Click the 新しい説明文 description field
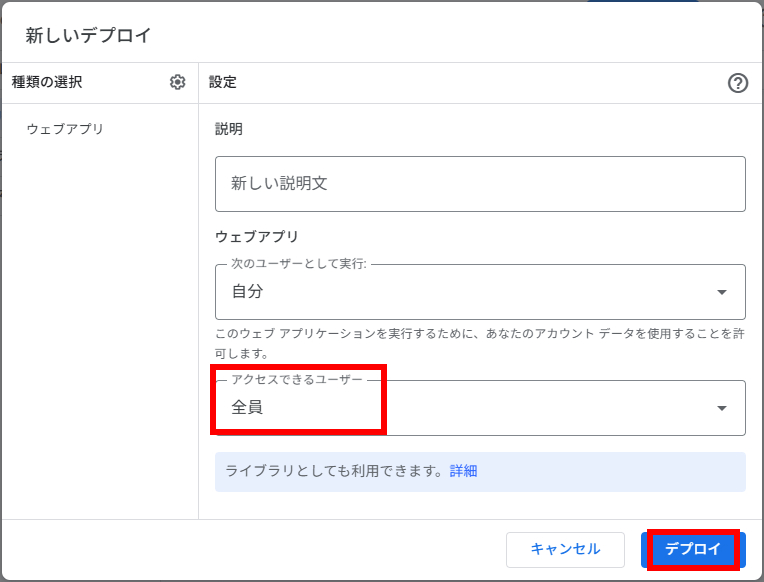Screen dimensions: 764x582 pos(480,184)
